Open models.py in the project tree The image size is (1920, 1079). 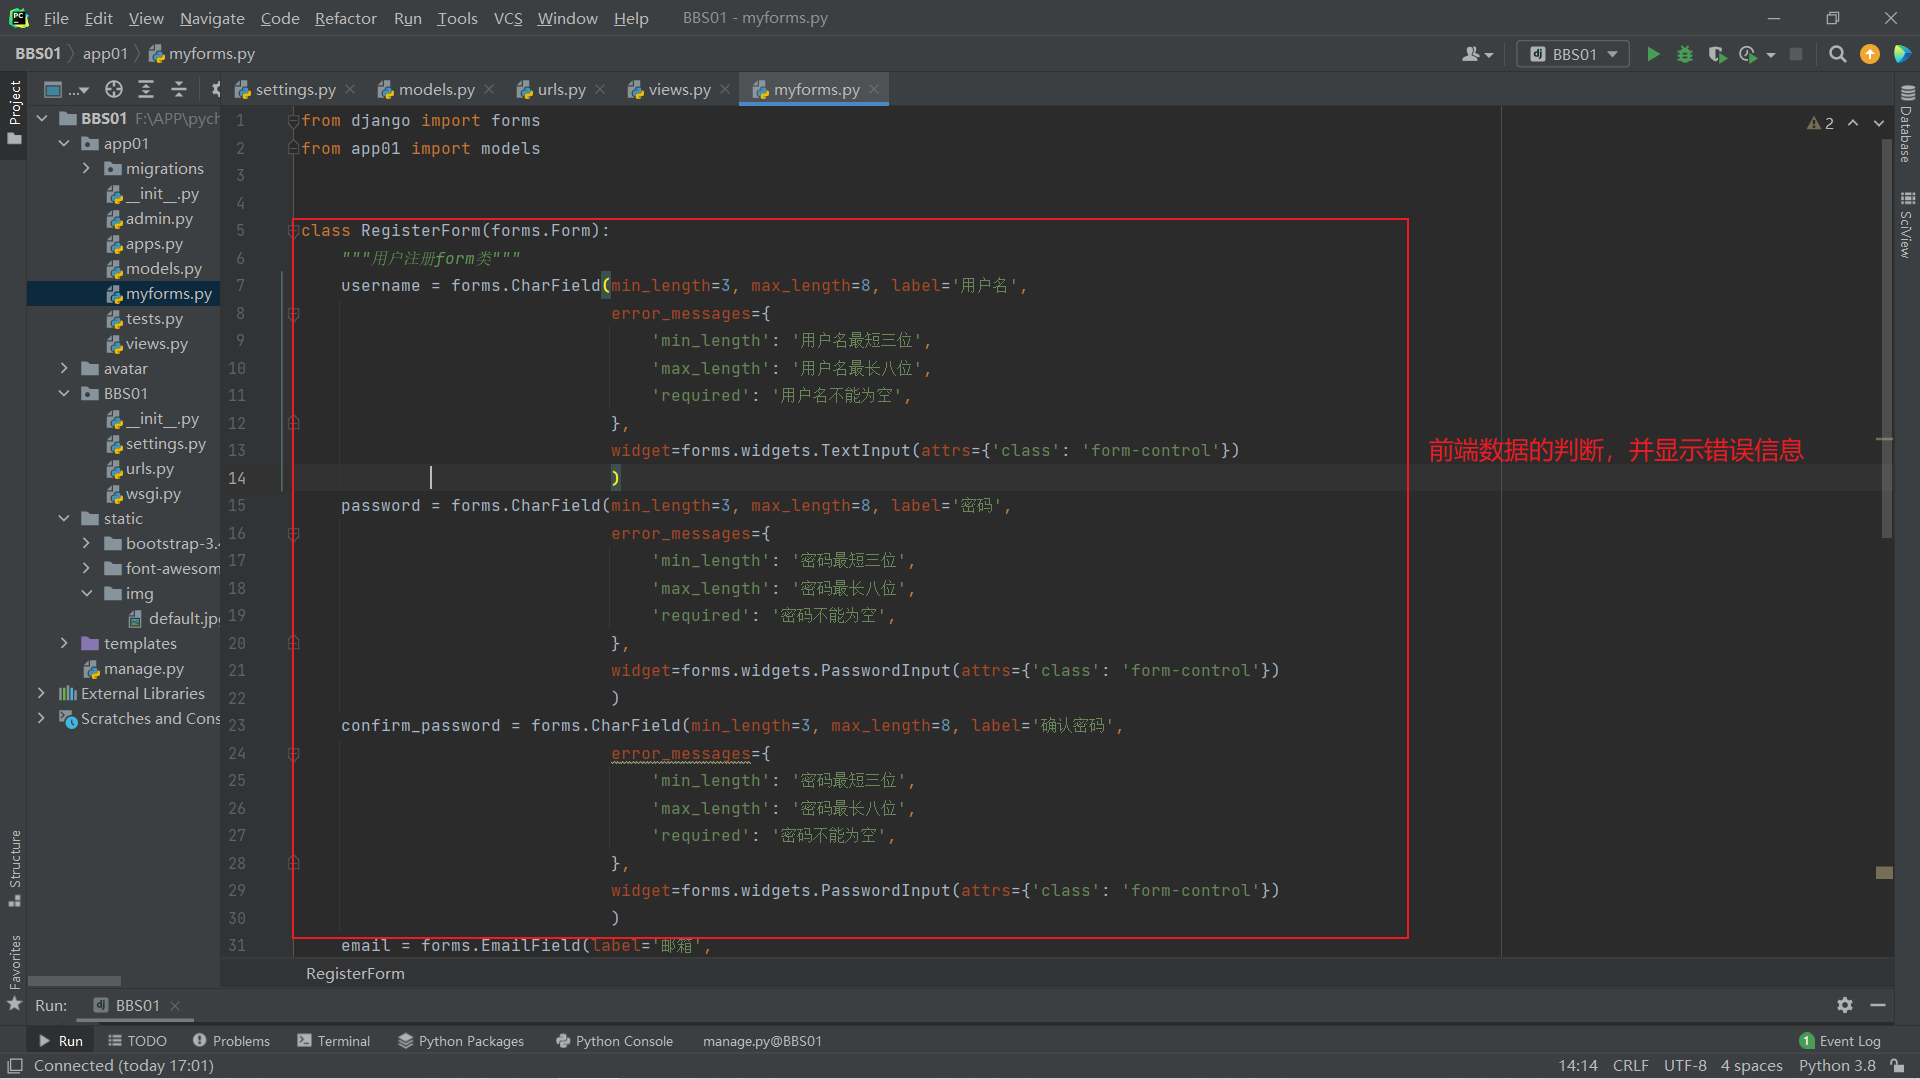[x=163, y=268]
